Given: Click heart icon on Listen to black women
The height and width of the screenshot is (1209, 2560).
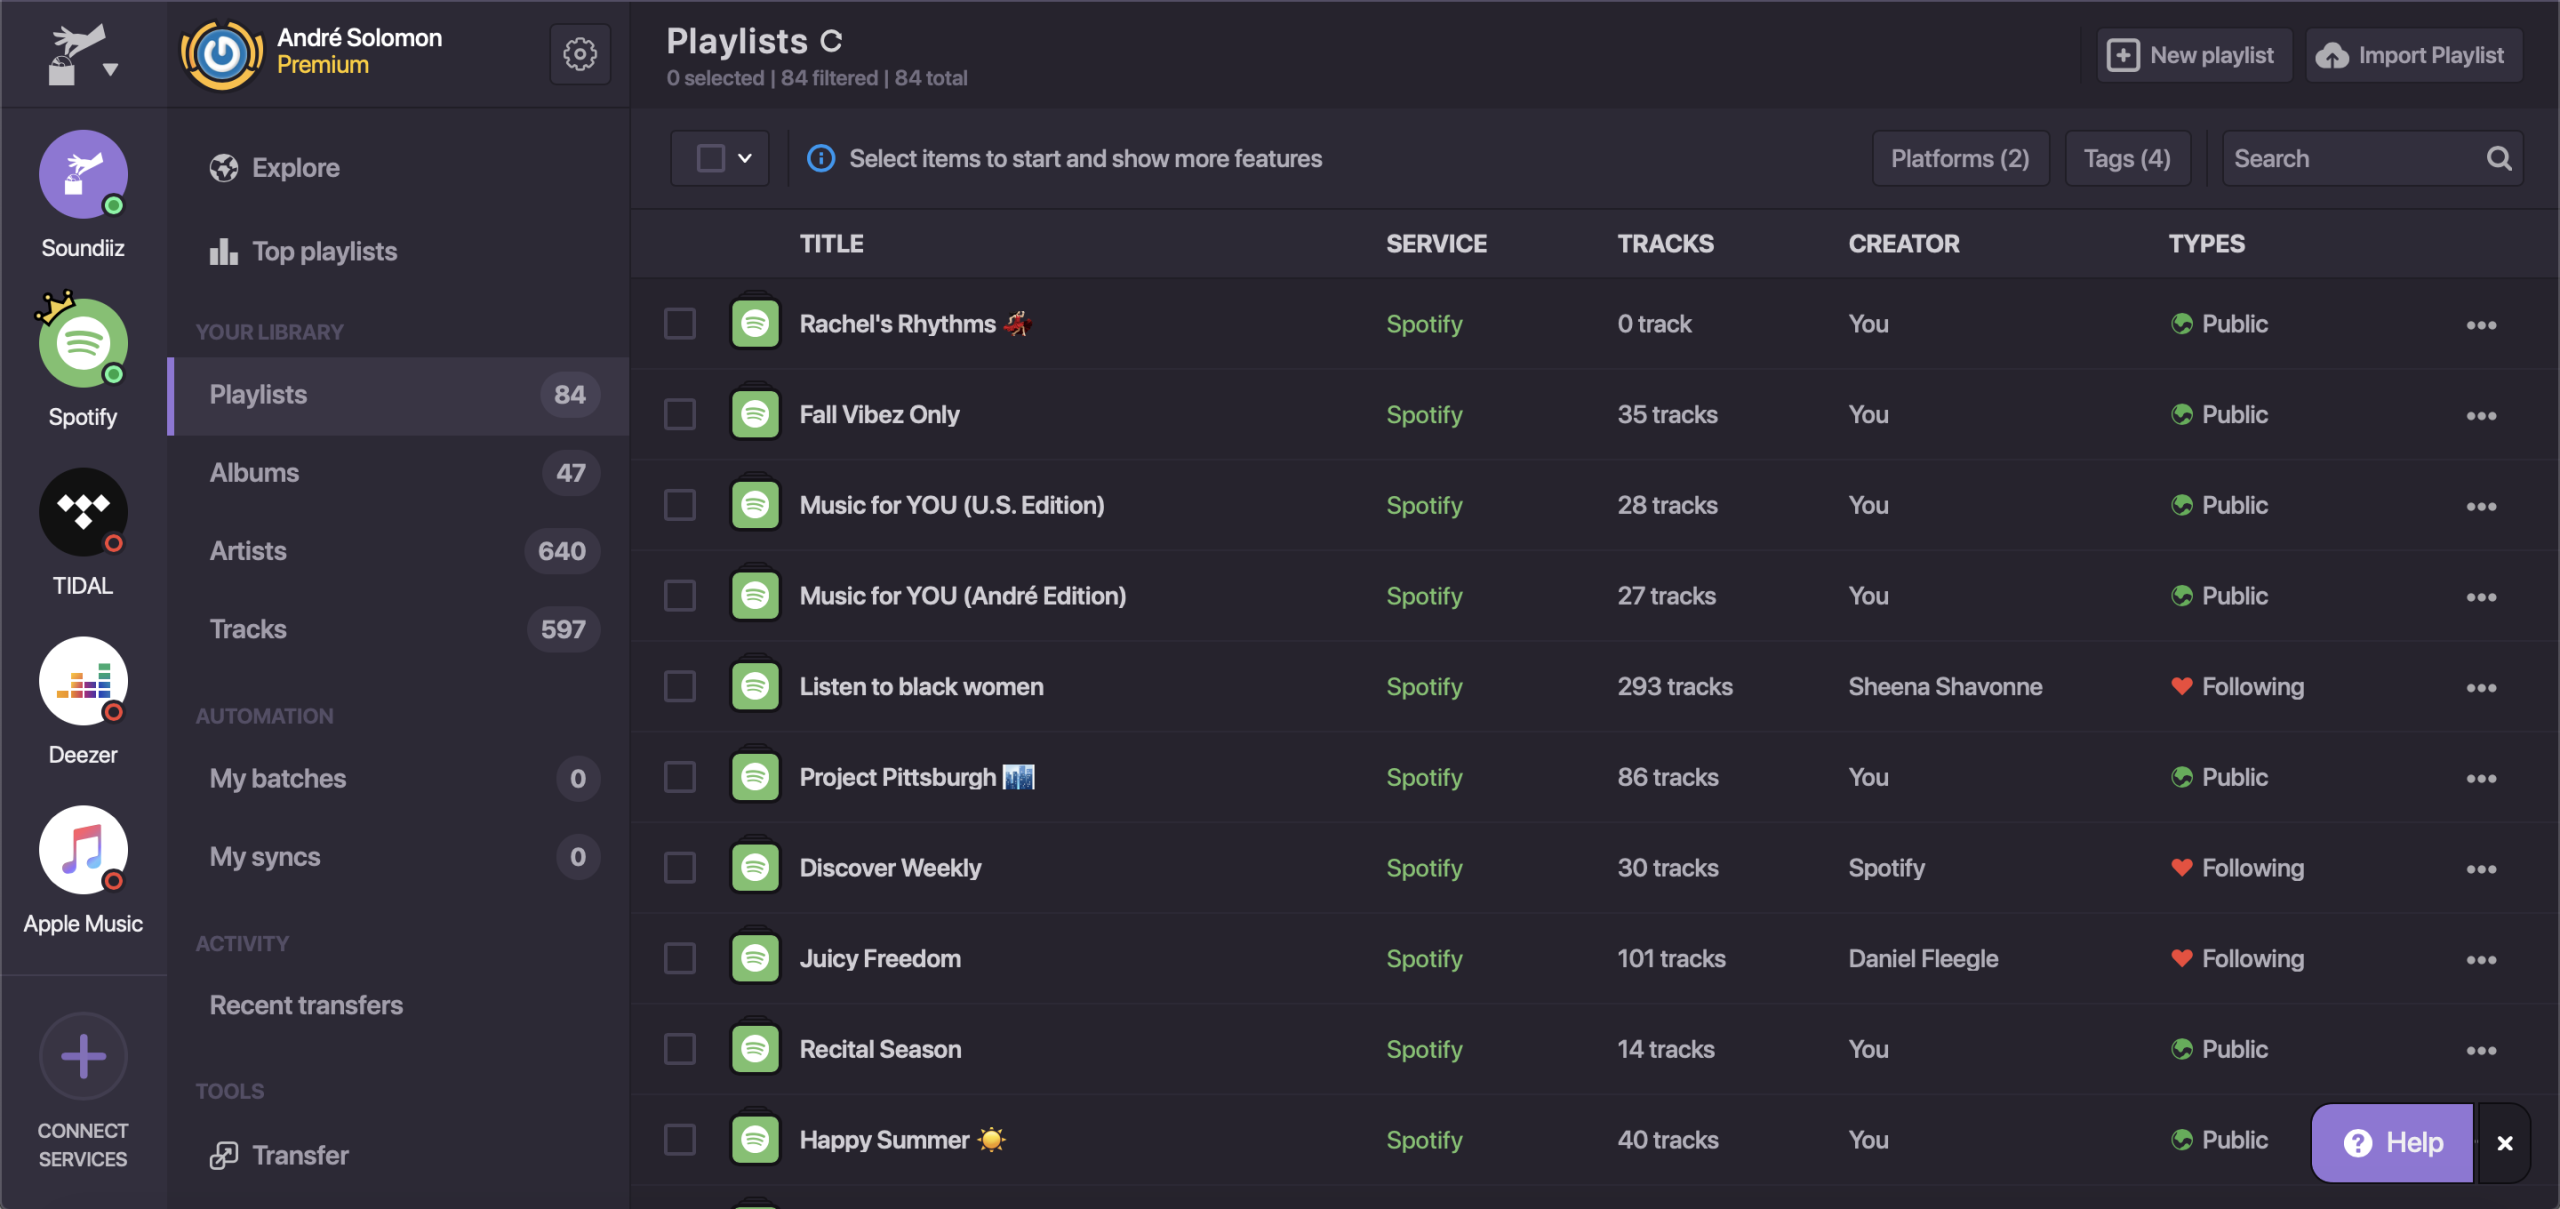Looking at the screenshot, I should (x=2182, y=686).
